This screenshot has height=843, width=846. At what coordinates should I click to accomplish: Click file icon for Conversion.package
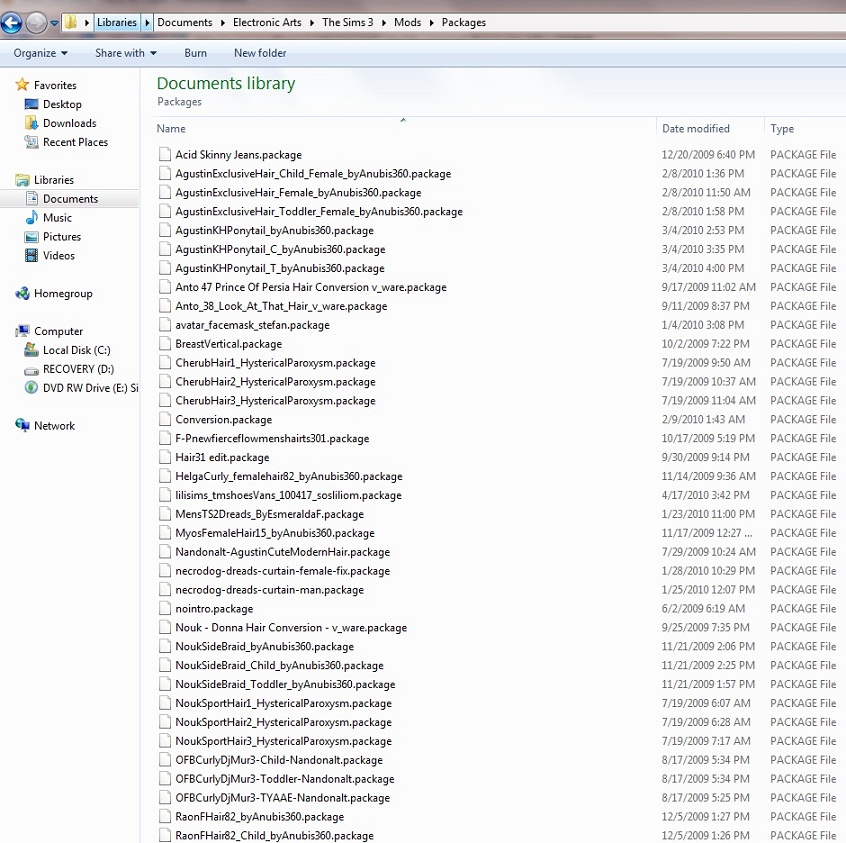tap(165, 419)
